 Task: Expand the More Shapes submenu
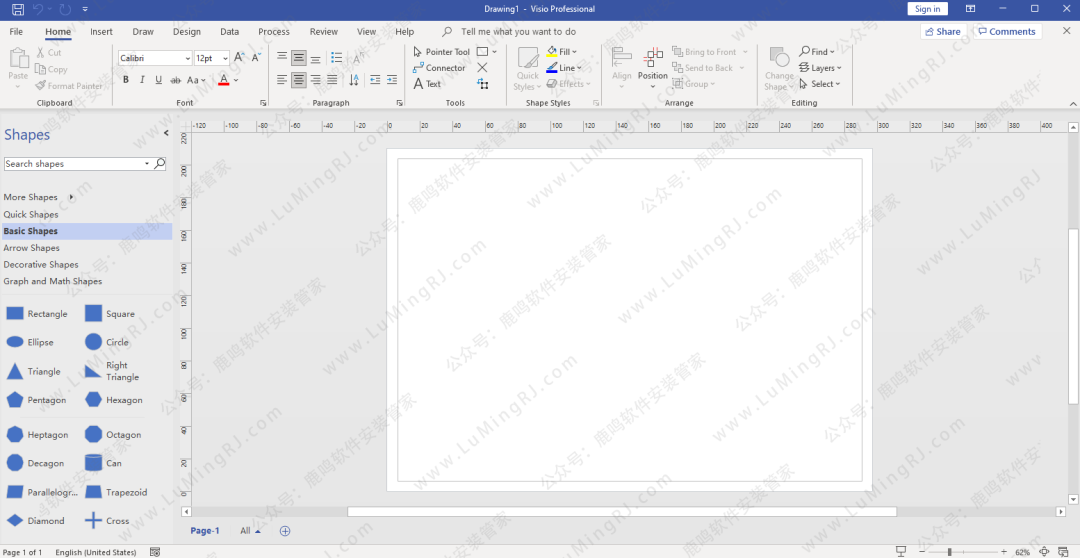pyautogui.click(x=71, y=197)
